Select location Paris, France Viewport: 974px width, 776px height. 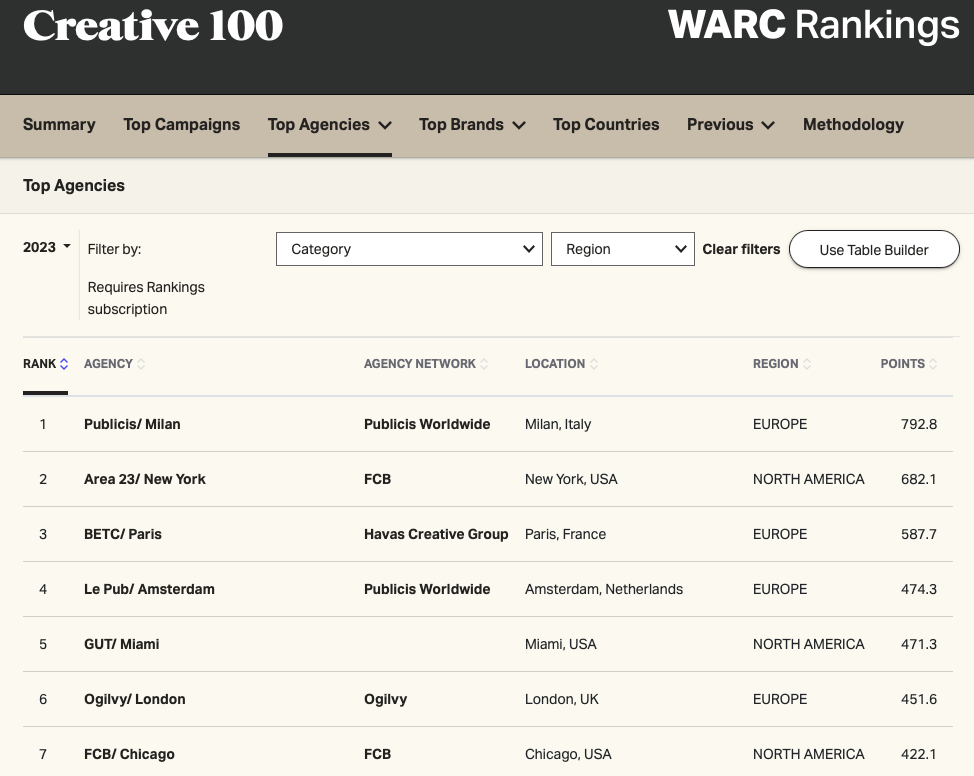click(x=565, y=534)
